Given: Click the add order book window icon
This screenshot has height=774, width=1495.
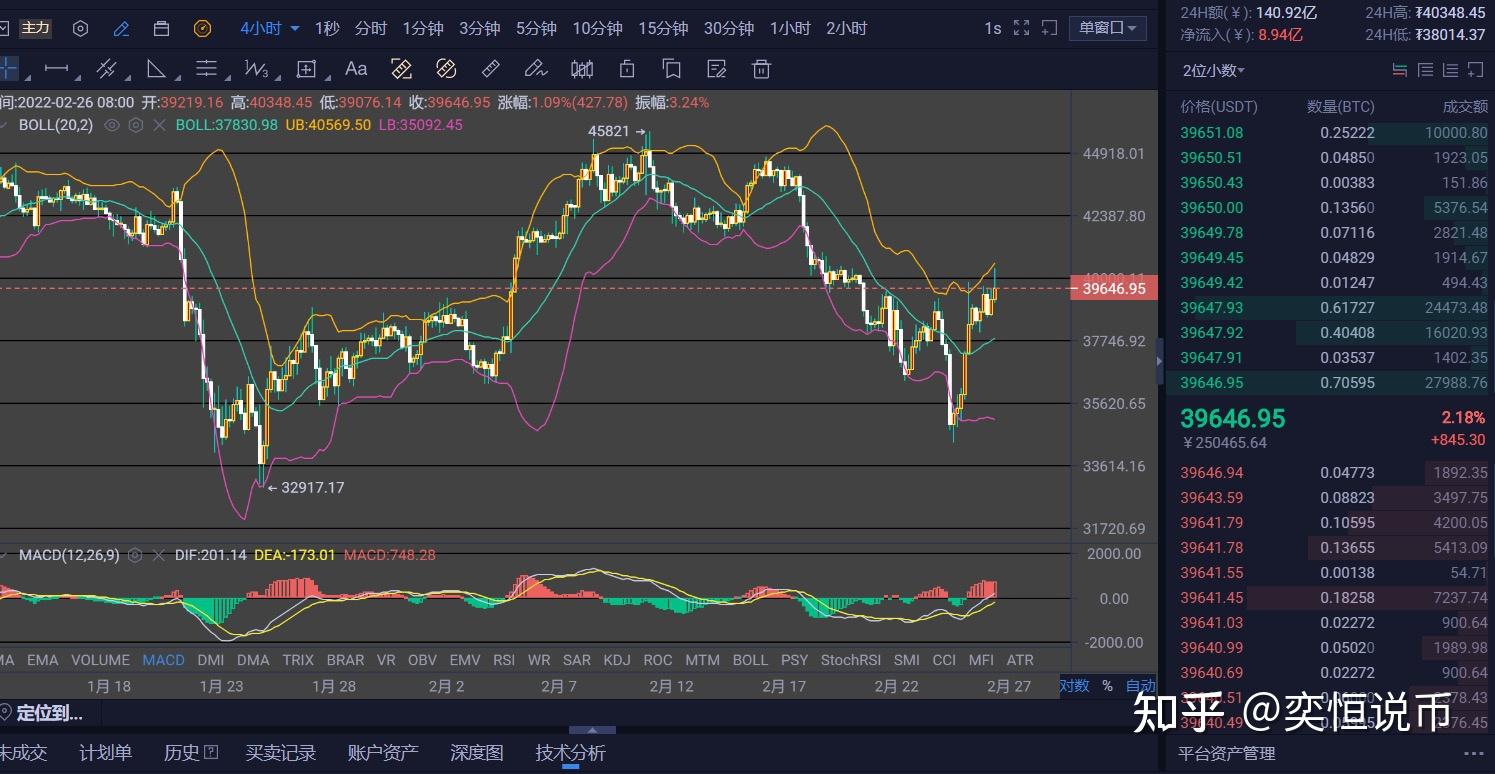Looking at the screenshot, I should [1475, 70].
